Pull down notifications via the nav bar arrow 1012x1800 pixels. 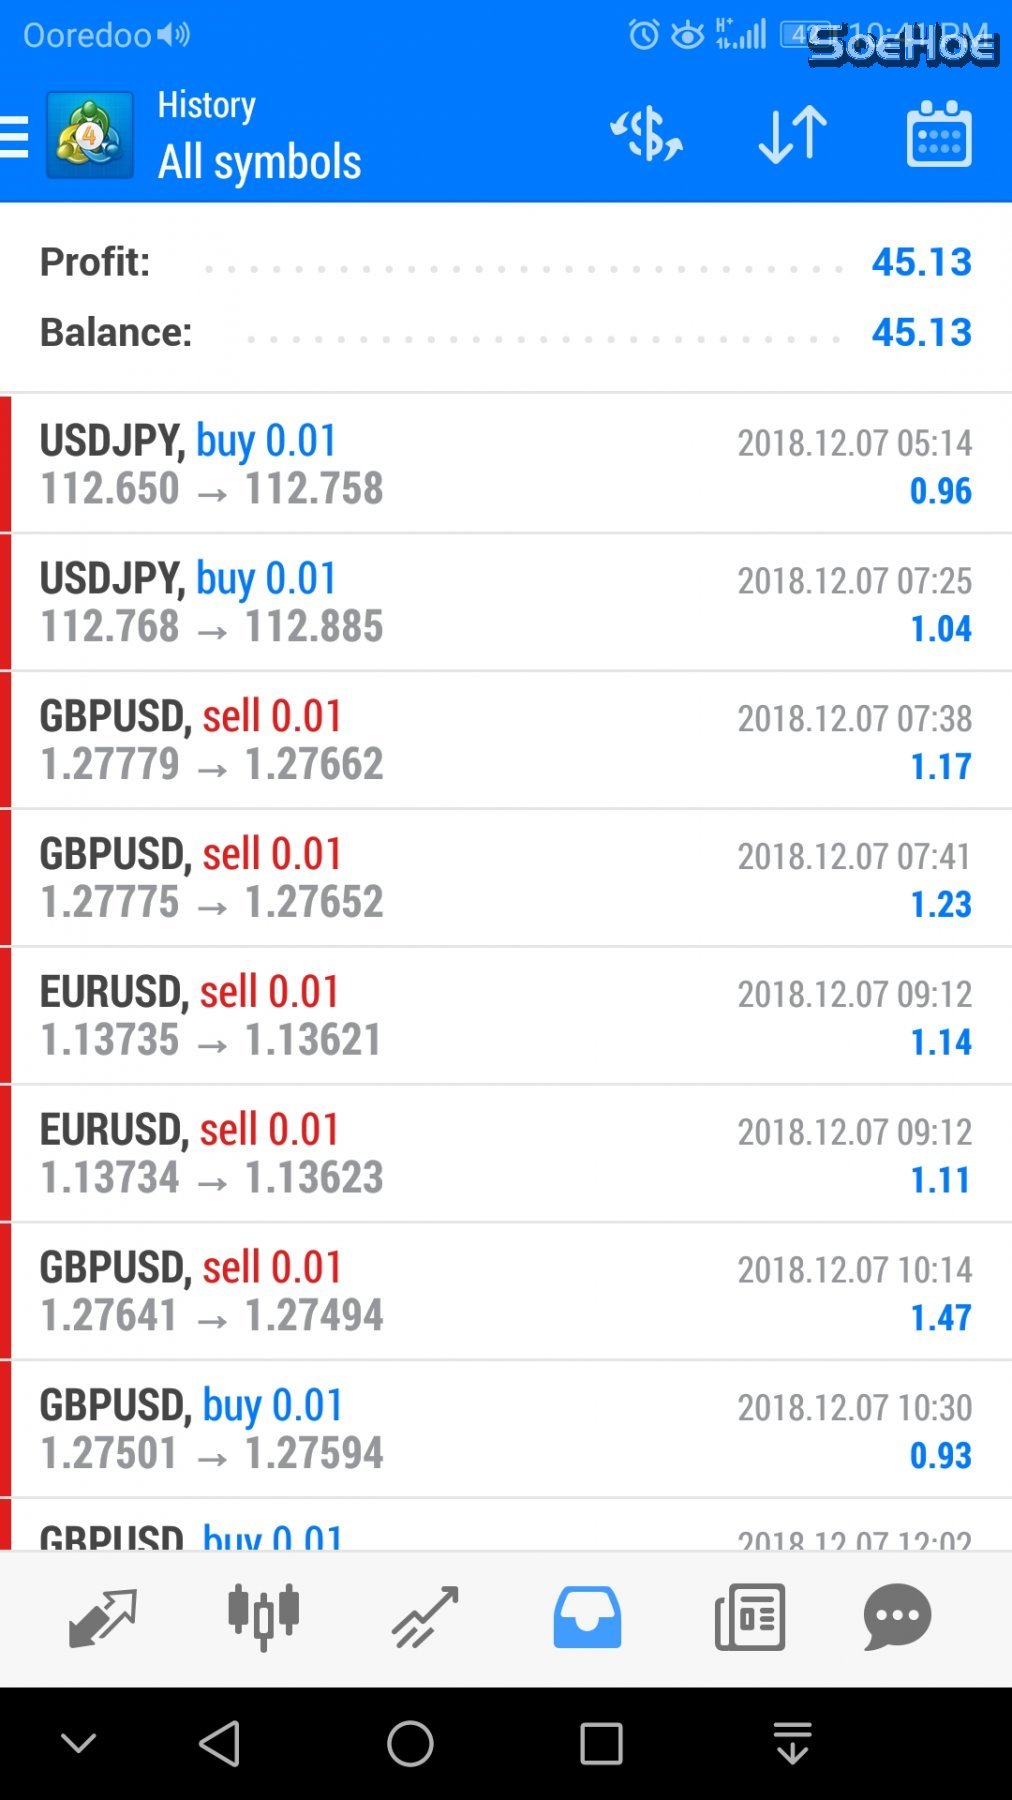[792, 1744]
